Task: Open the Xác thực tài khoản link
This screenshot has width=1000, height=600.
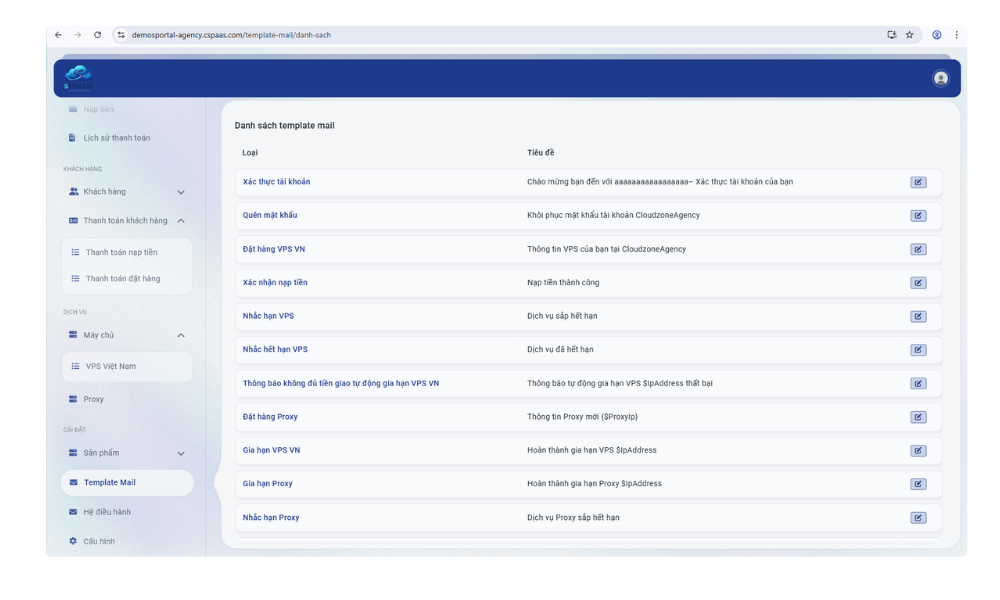Action: (x=276, y=182)
